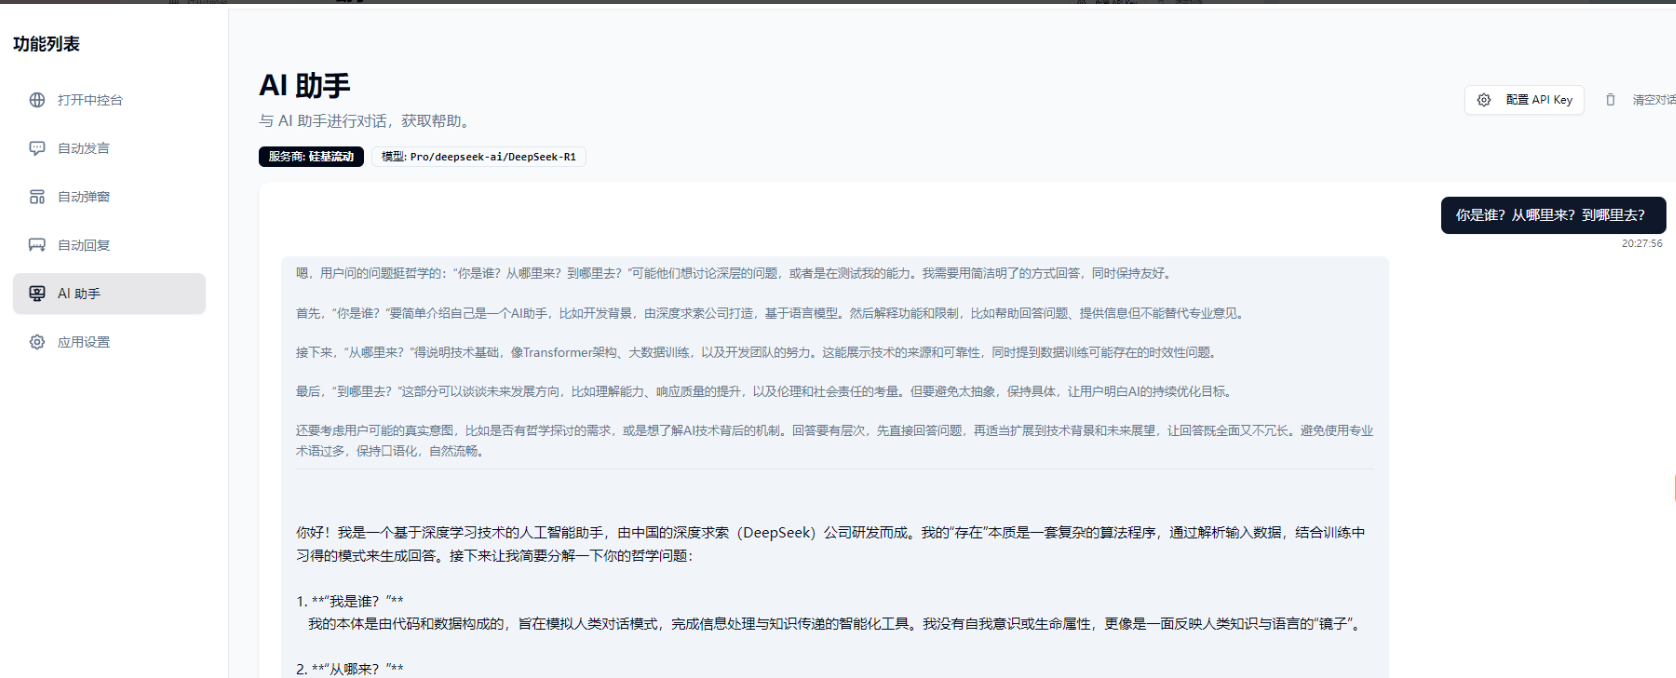The image size is (1676, 678).
Task: Click the 功能列表 sidebar title
Action: pyautogui.click(x=46, y=44)
